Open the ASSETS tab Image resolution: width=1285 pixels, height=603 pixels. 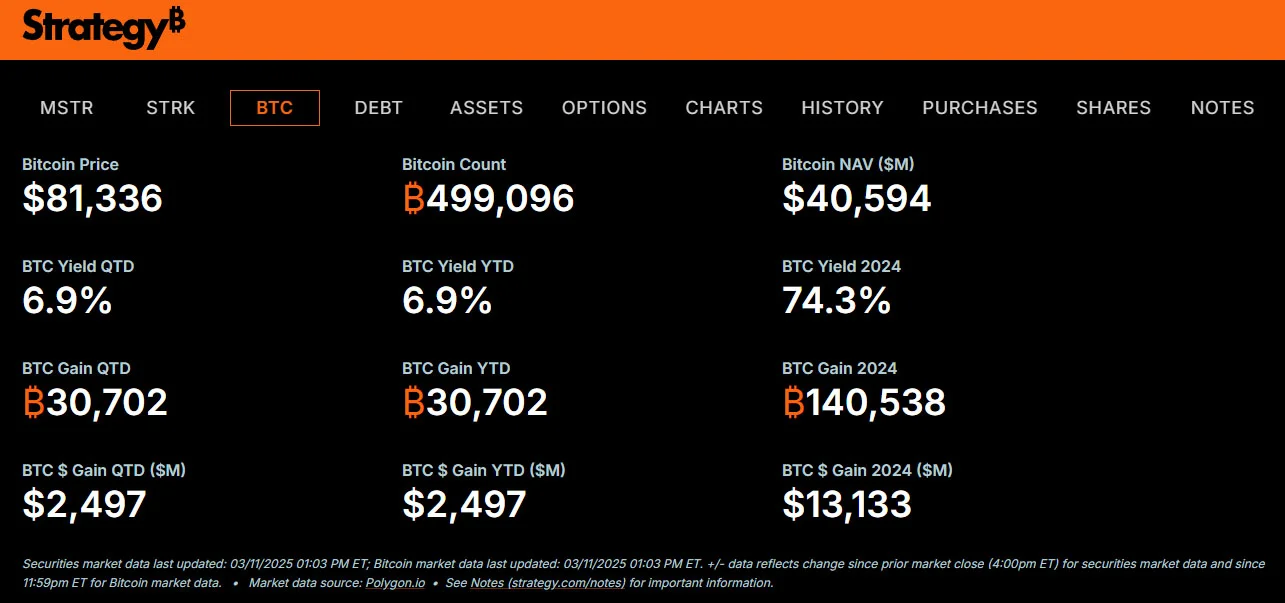[486, 108]
